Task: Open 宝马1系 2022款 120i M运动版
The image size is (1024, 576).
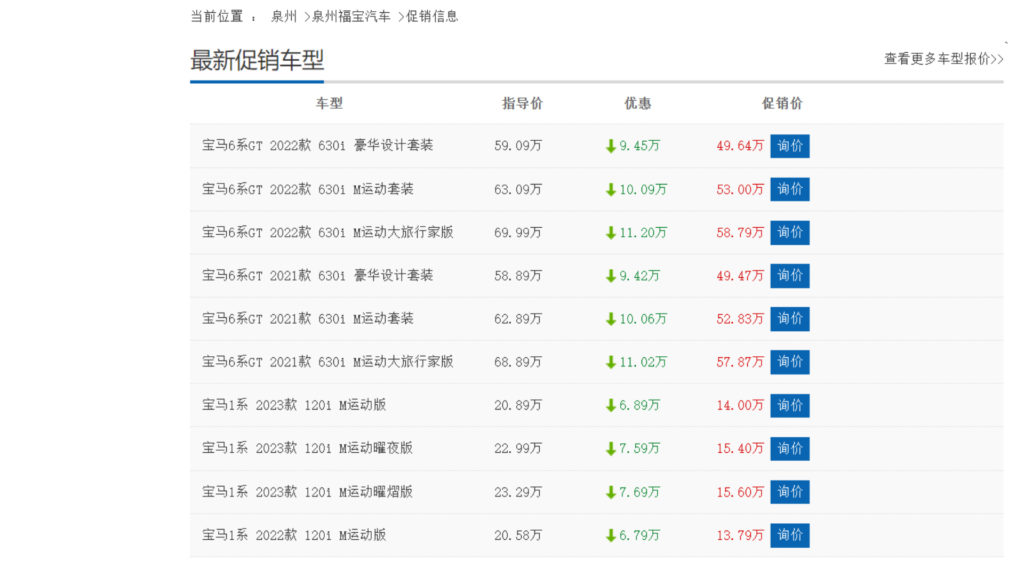Action: (x=294, y=536)
